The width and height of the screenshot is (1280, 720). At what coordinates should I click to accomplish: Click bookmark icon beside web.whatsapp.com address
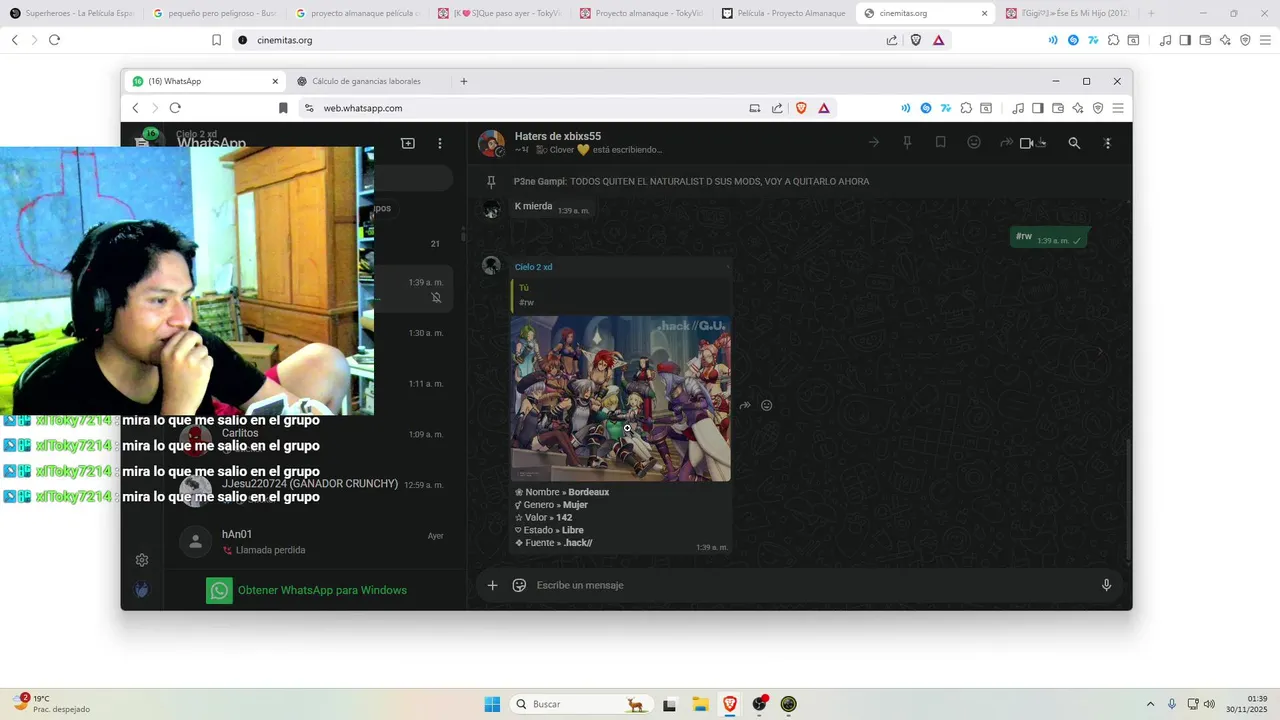pyautogui.click(x=283, y=108)
